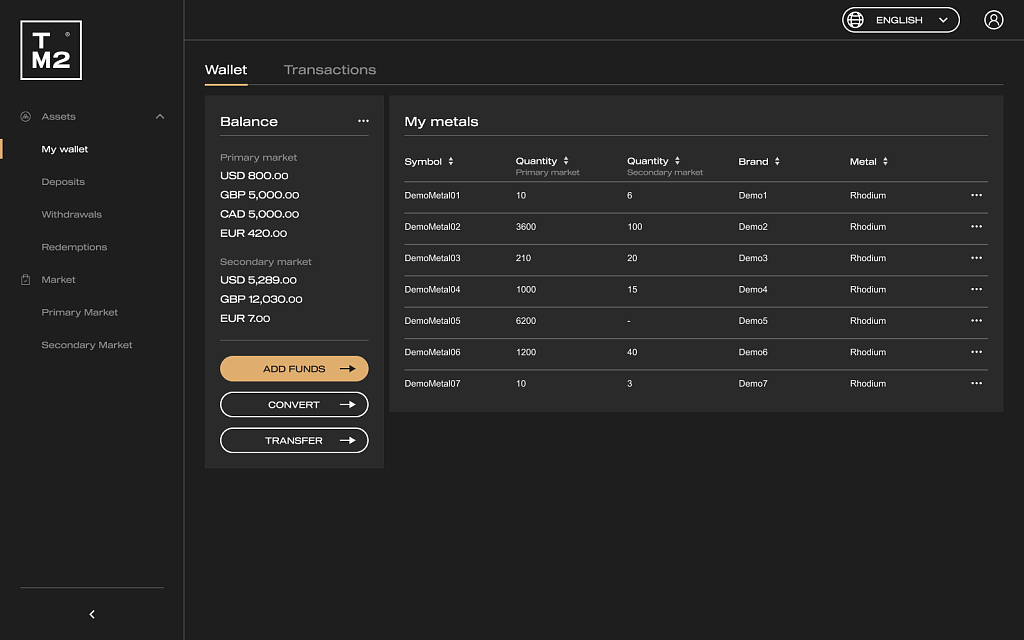Click secondary balance EUR 7.00
The image size is (1024, 640).
pos(245,318)
